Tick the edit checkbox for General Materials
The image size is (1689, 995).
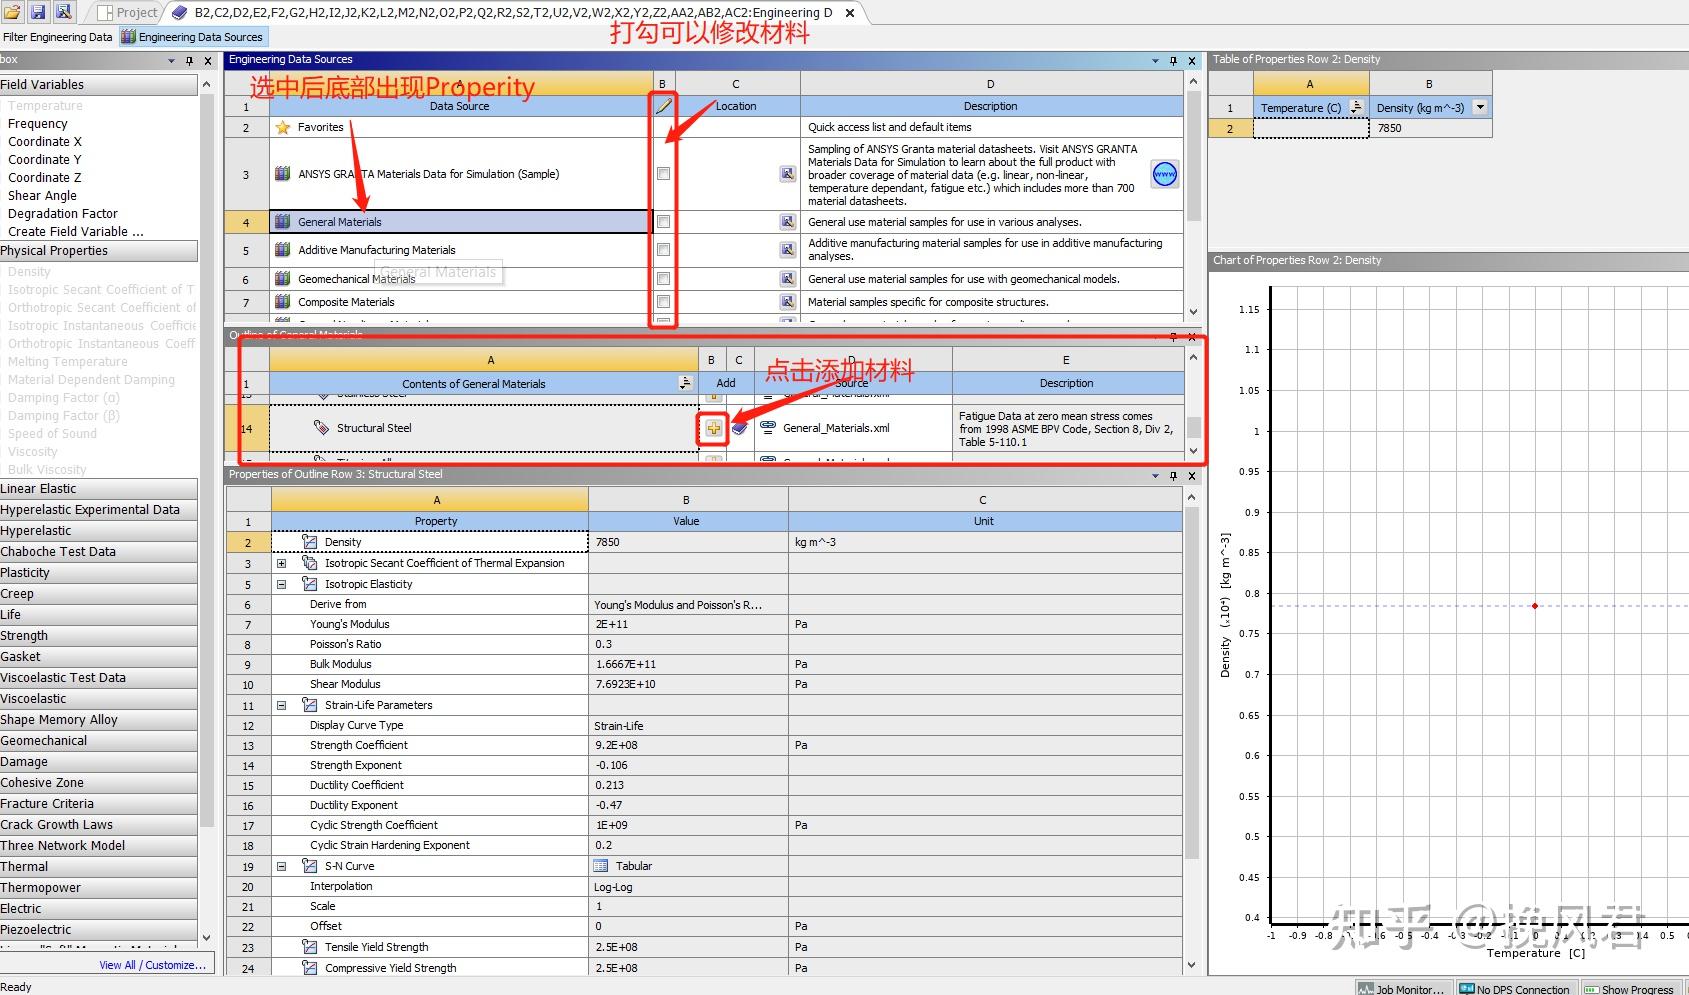coord(663,222)
